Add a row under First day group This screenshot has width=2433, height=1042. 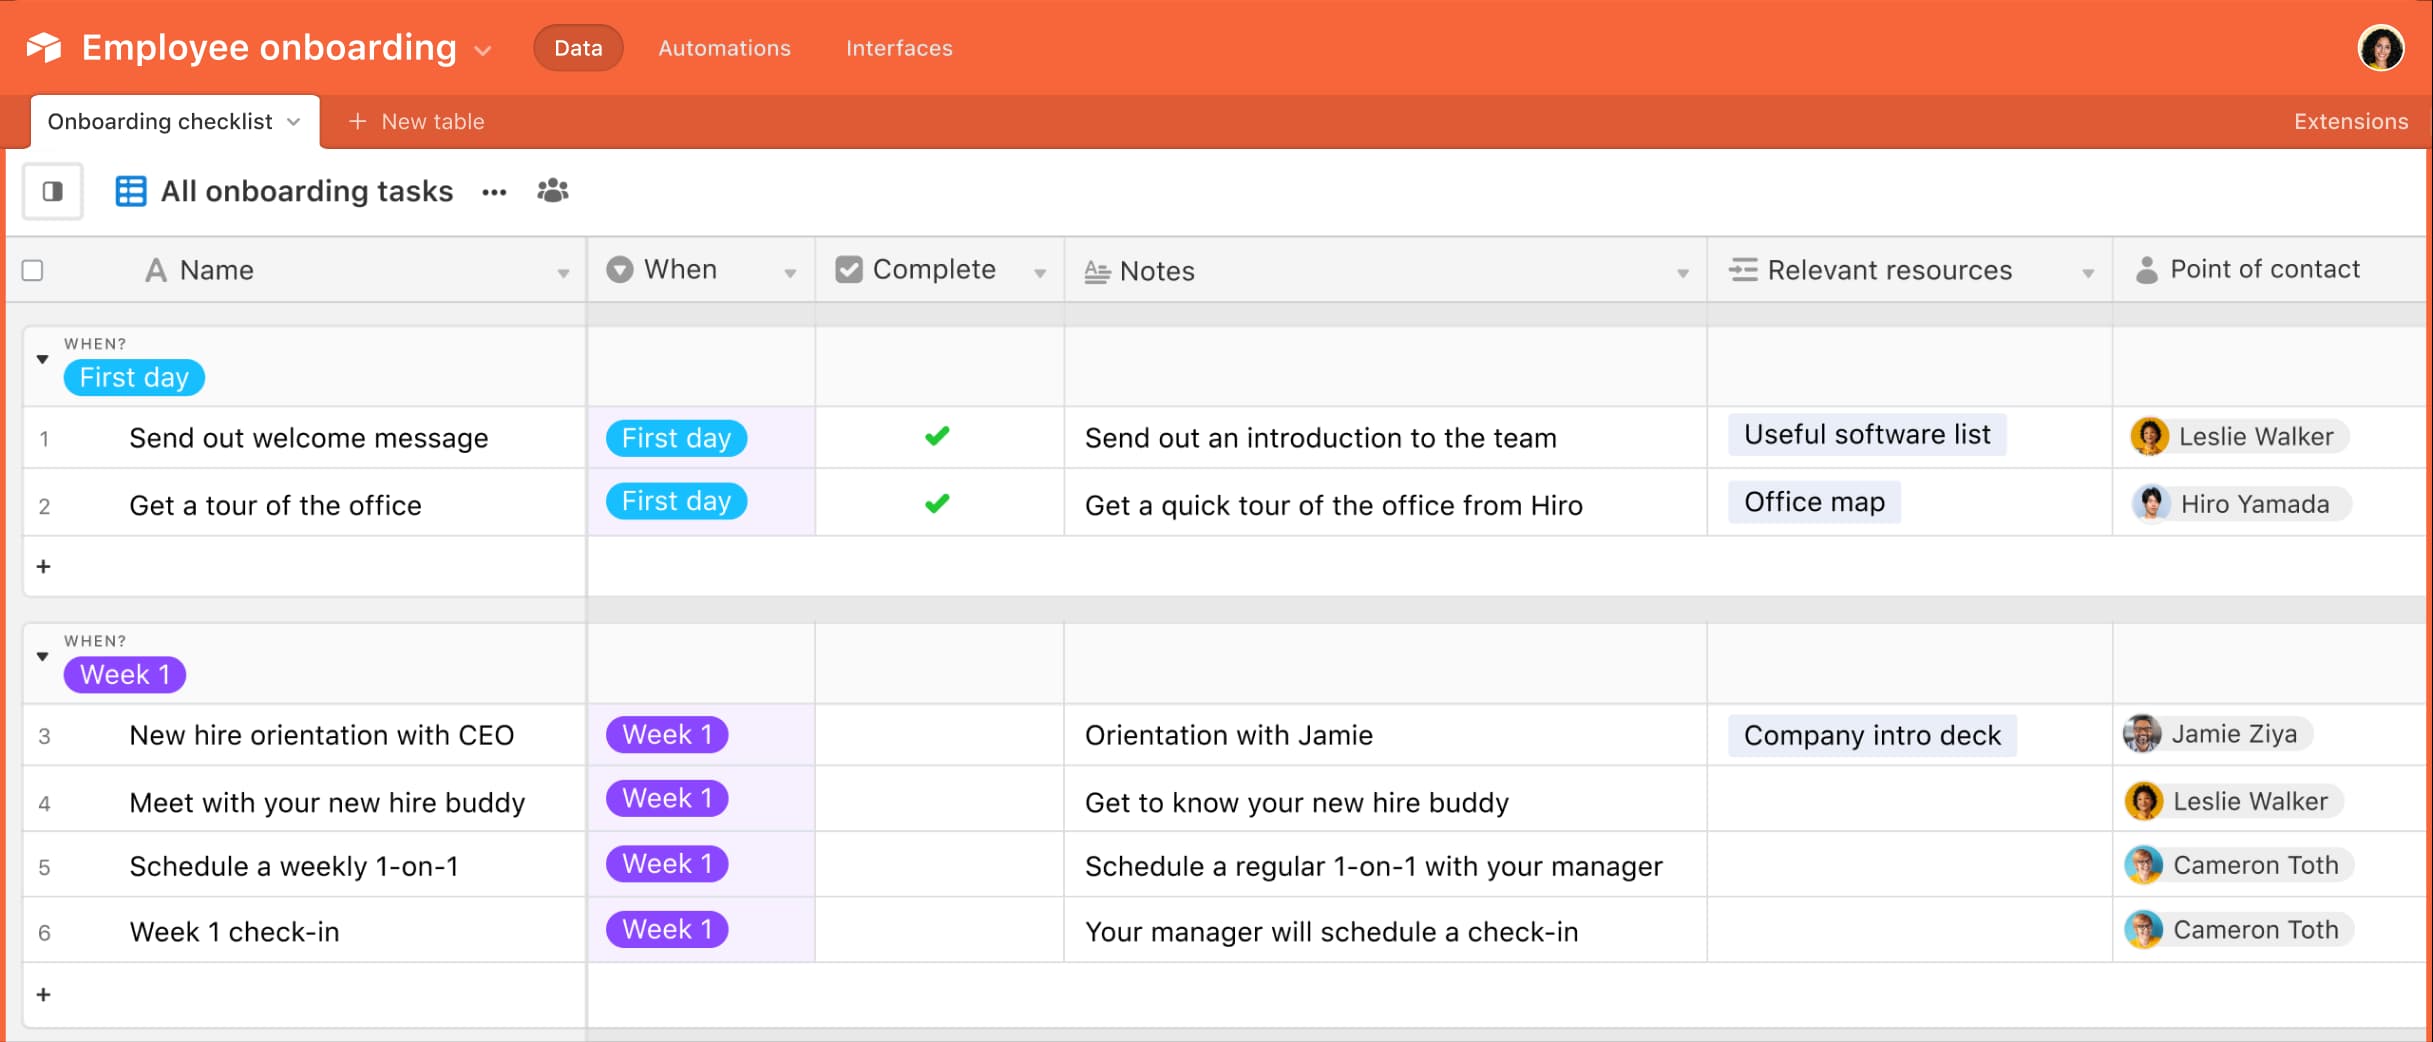[44, 566]
